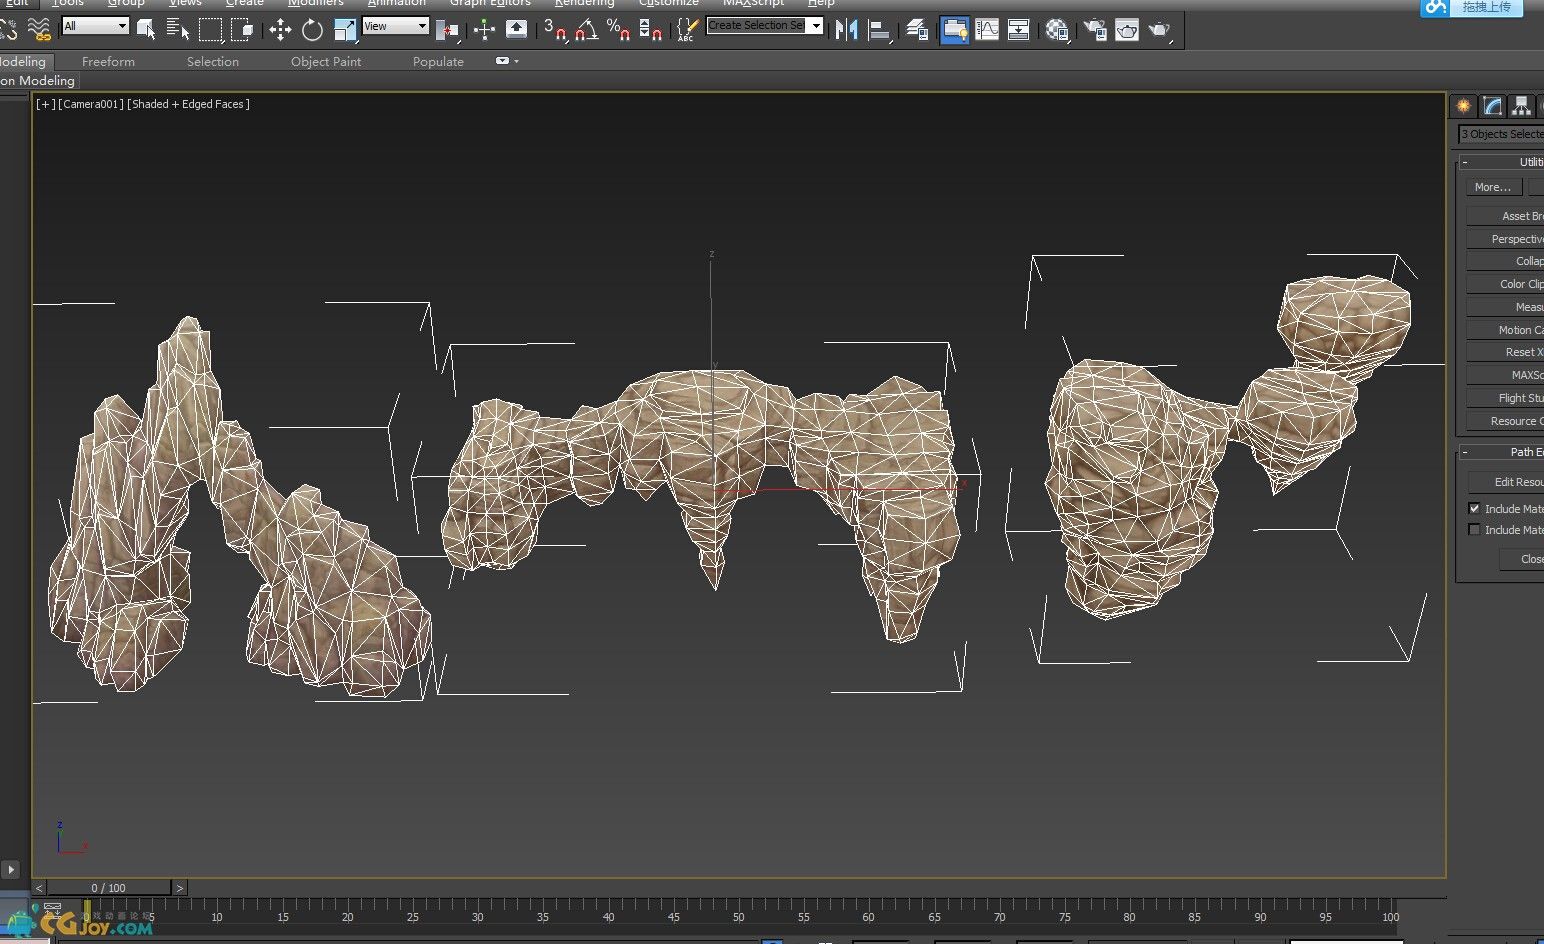Click the Color Clipboard utility button
Screen dimensions: 1544x944
[x=1505, y=284]
